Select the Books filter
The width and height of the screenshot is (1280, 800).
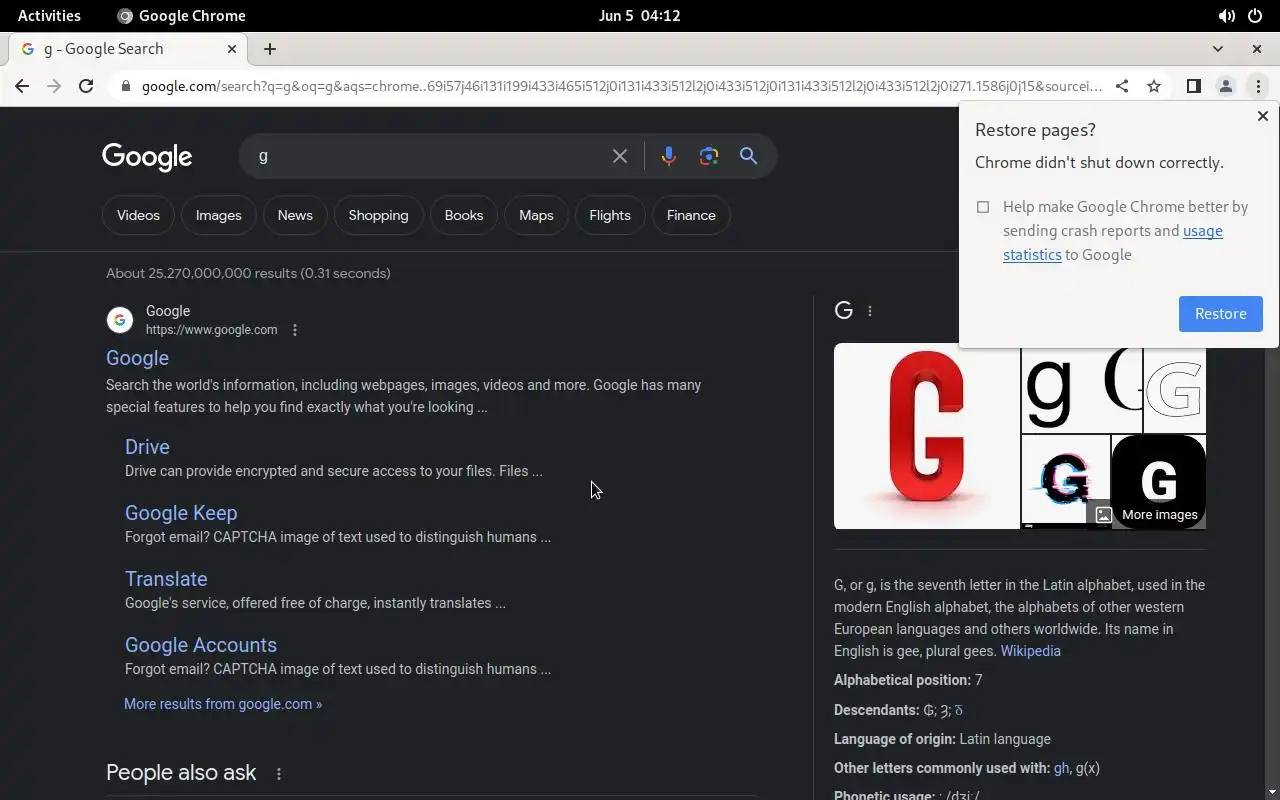point(464,215)
